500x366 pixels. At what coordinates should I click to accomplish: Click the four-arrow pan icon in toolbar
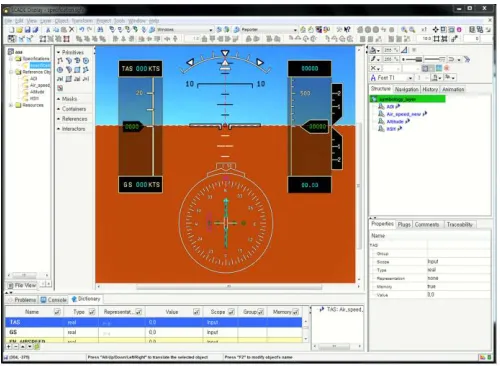tap(435, 30)
